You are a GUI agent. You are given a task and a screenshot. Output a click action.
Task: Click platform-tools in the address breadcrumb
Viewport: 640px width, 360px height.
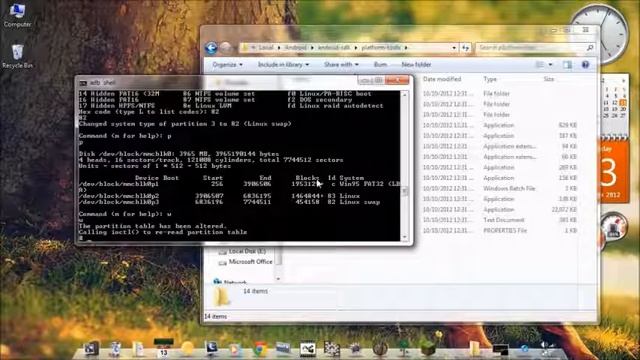coord(381,48)
